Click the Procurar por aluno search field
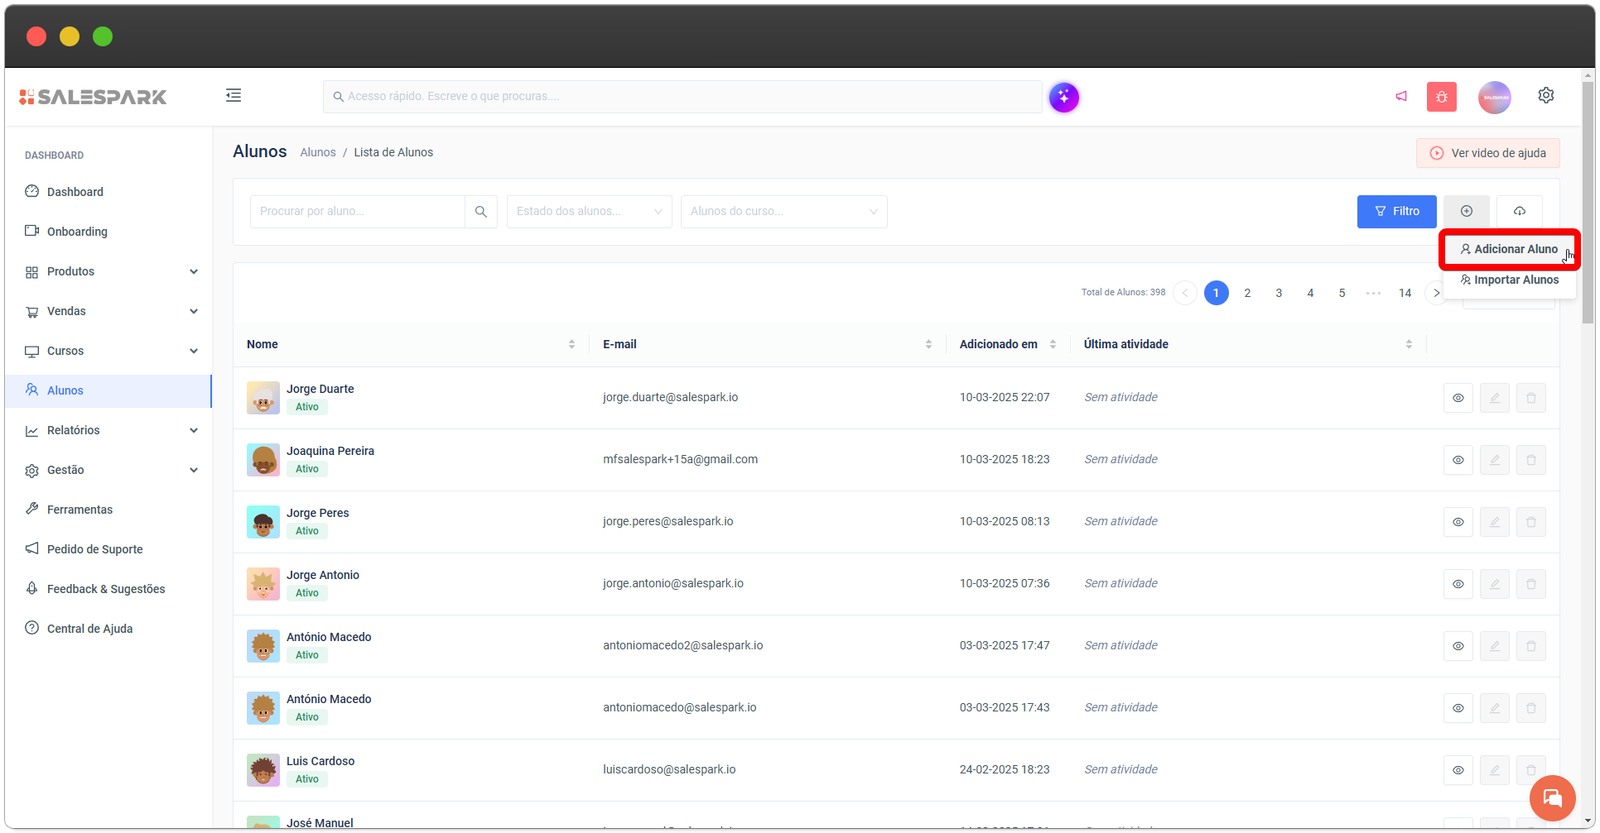 (x=356, y=212)
